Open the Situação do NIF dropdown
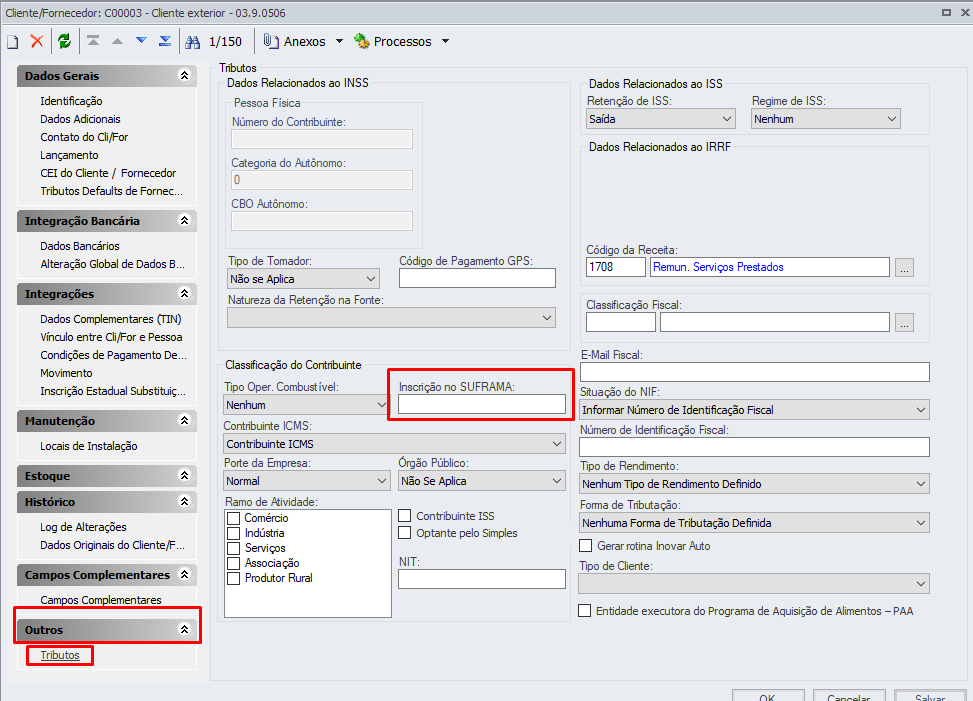The height and width of the screenshot is (701, 973). coord(755,409)
